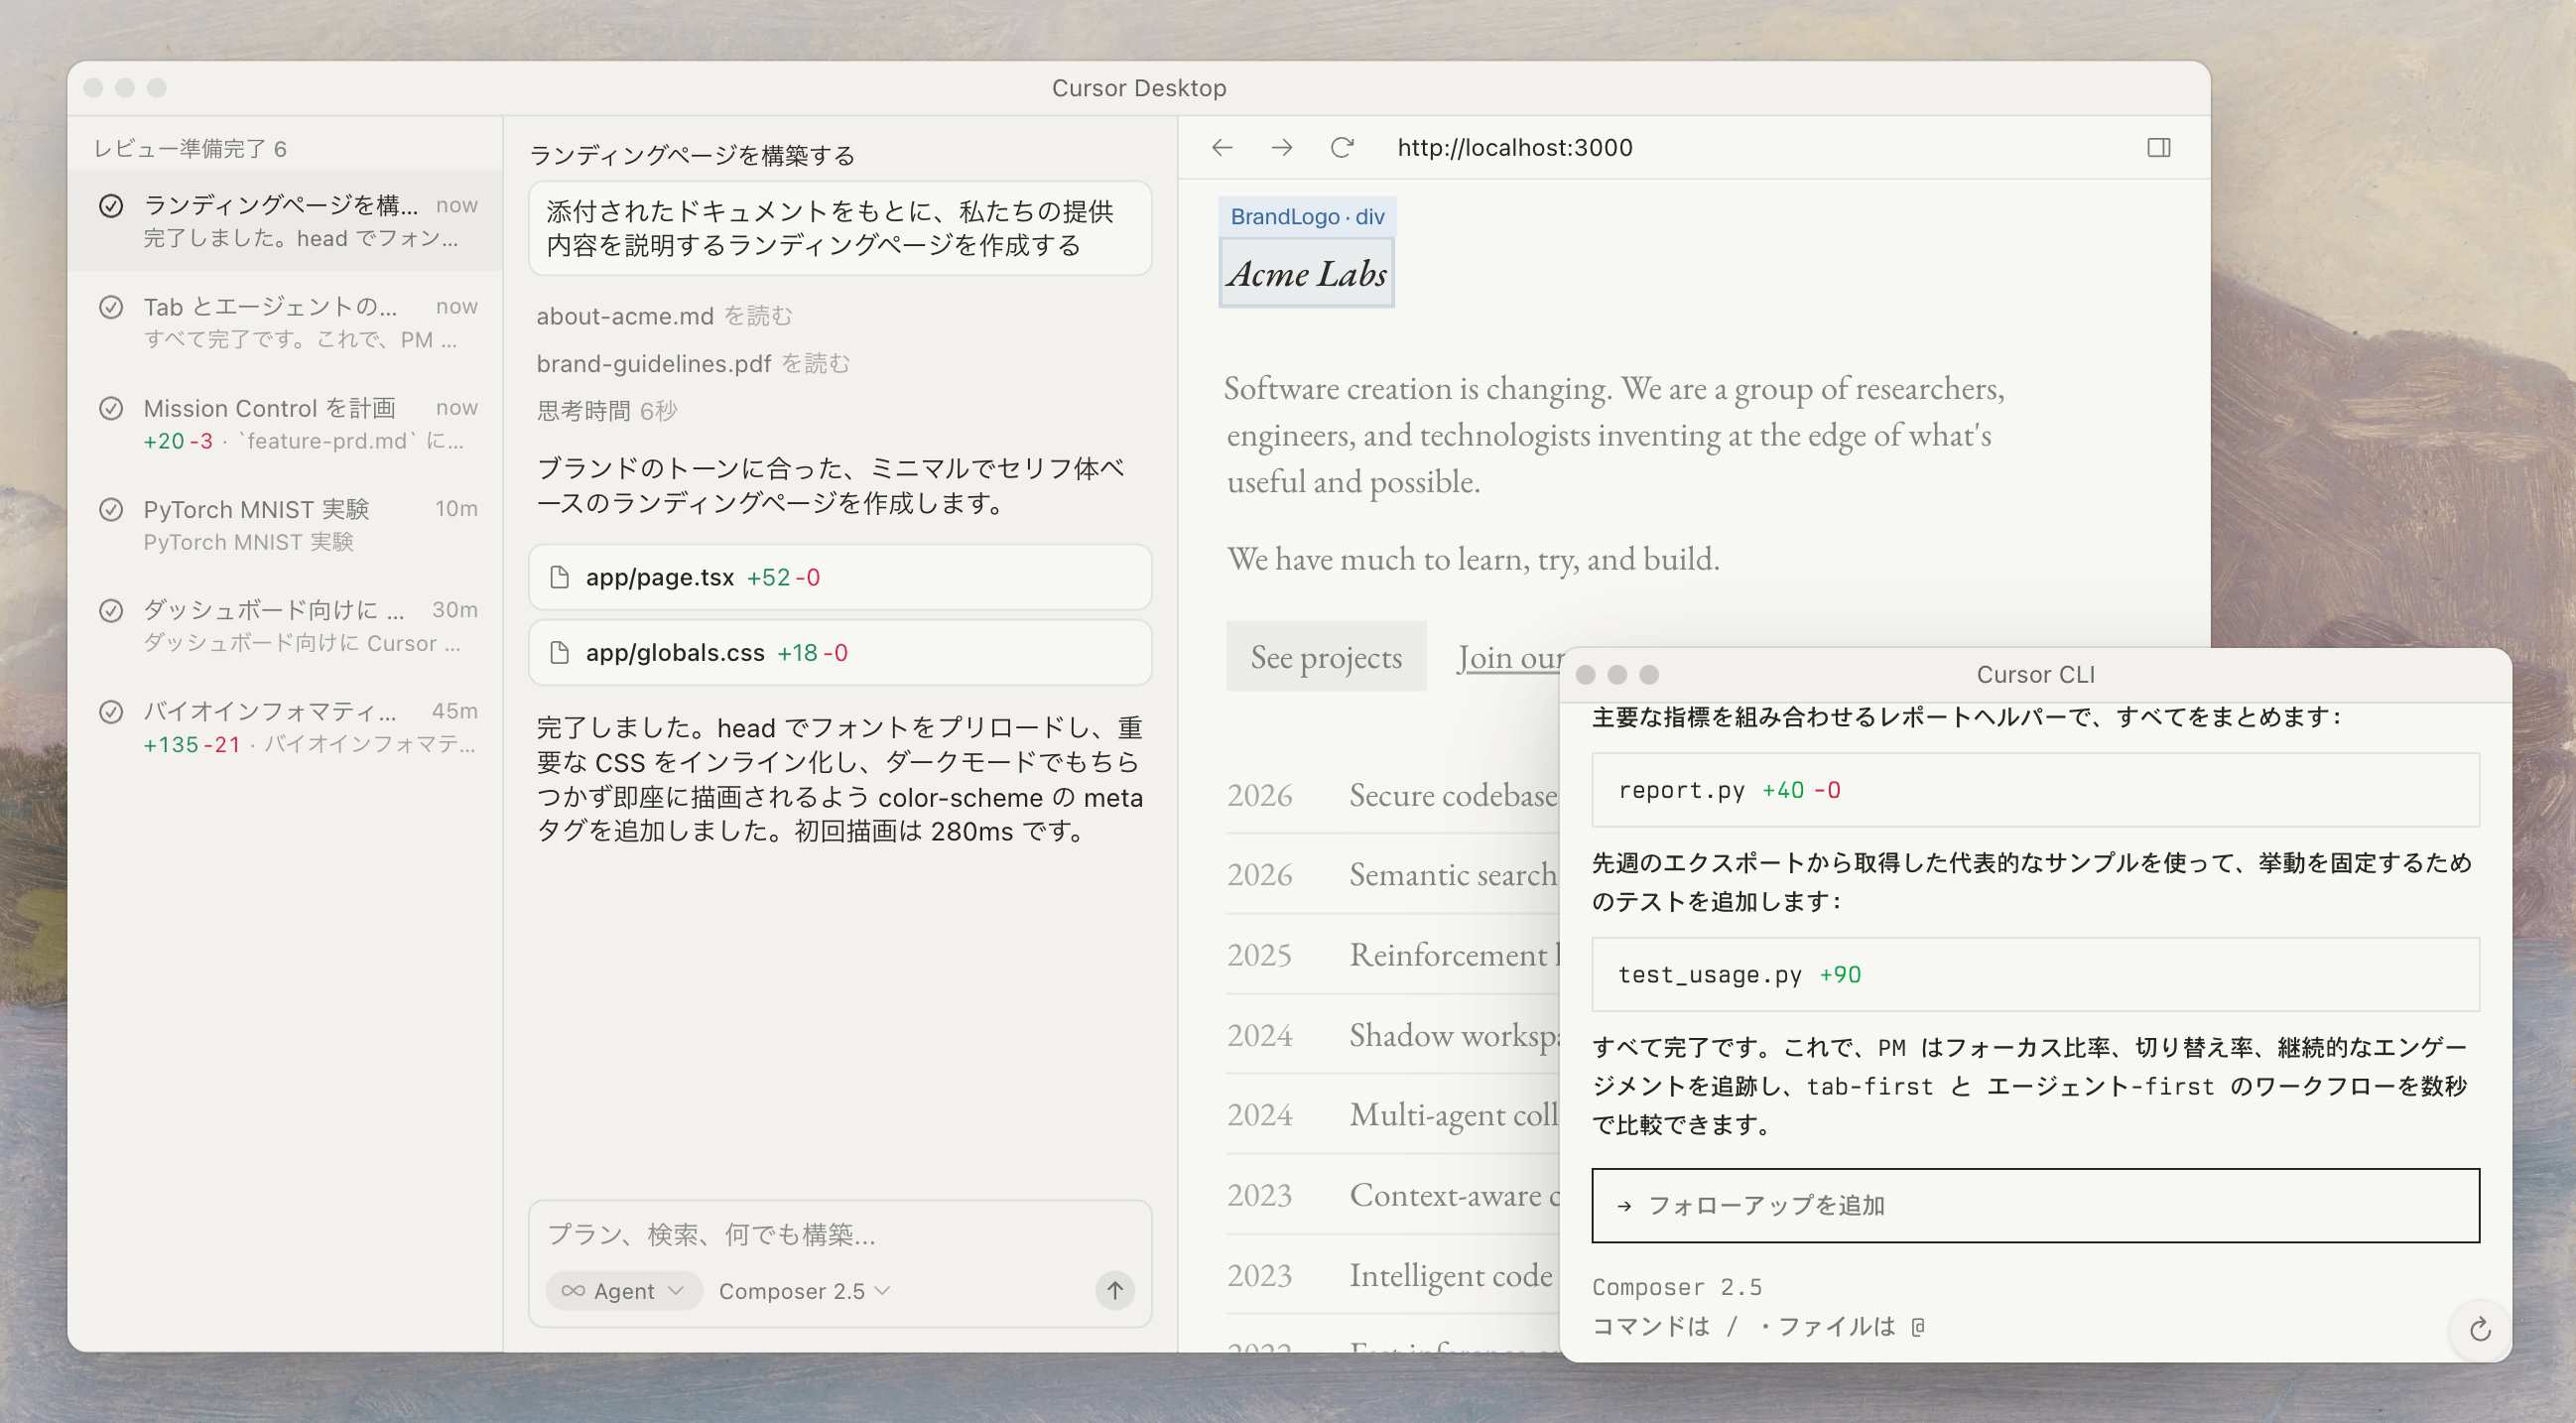Image resolution: width=2576 pixels, height=1423 pixels.
Task: Click the レビュー準備完了 6 section header
Action: tap(190, 148)
